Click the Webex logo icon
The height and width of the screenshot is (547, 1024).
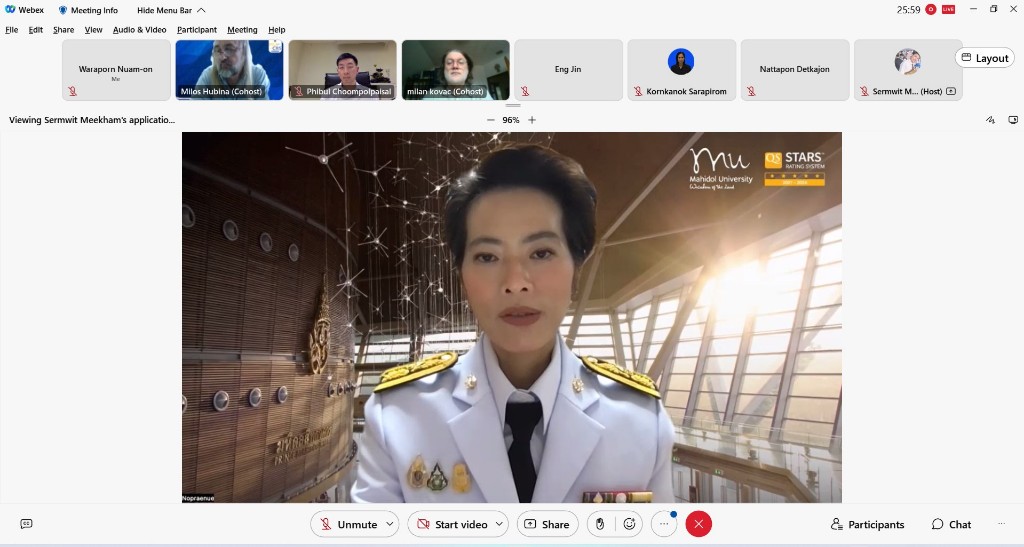10,10
